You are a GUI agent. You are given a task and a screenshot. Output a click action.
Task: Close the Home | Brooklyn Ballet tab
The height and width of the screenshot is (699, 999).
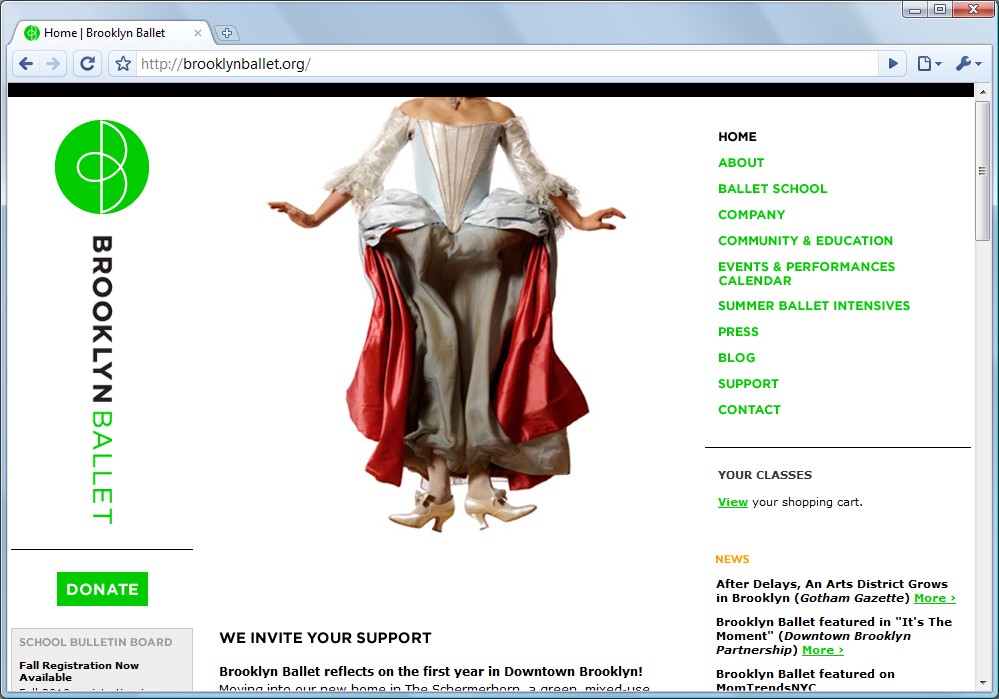[x=198, y=33]
